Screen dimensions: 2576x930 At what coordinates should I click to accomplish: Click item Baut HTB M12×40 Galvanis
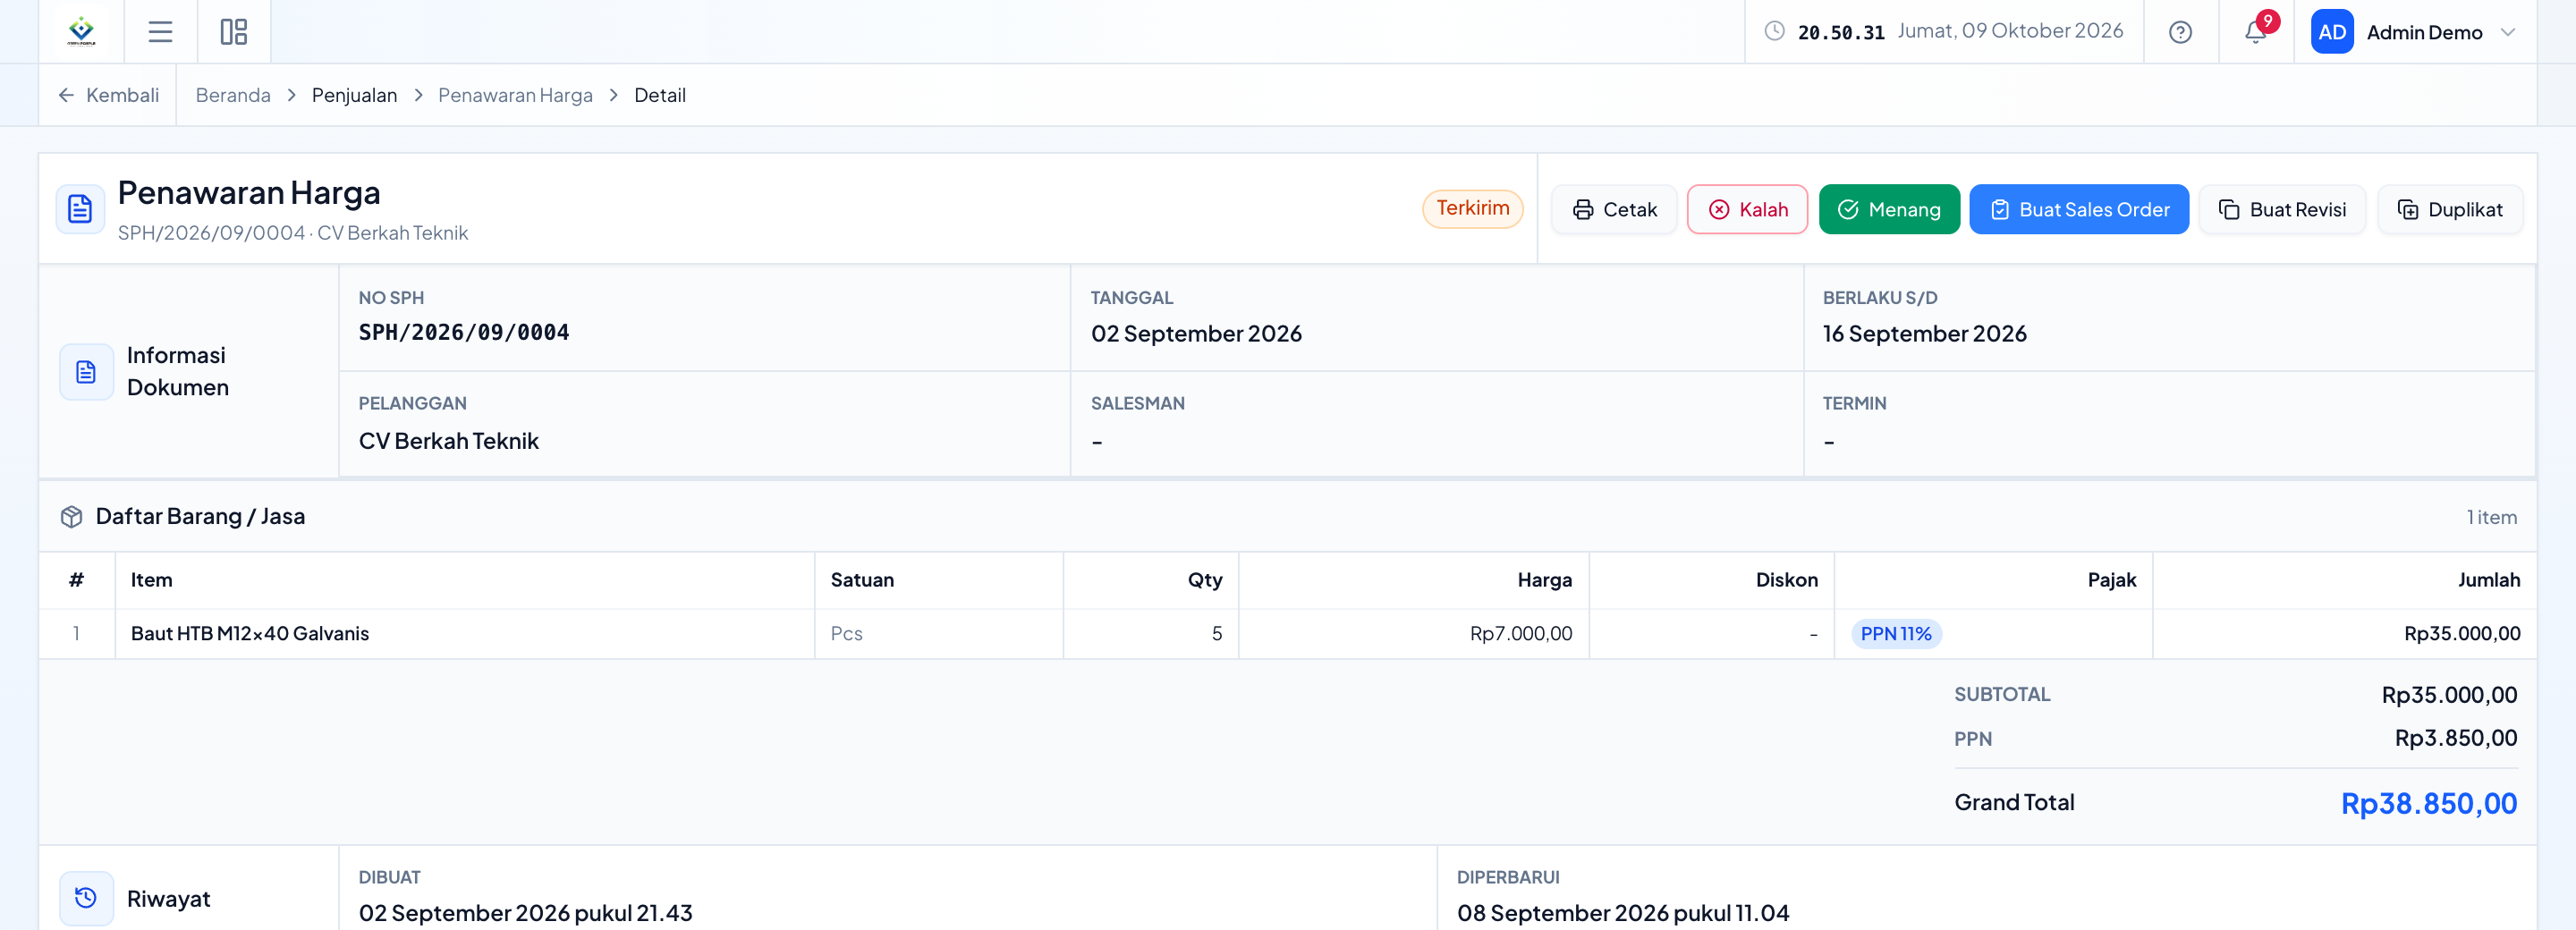250,633
